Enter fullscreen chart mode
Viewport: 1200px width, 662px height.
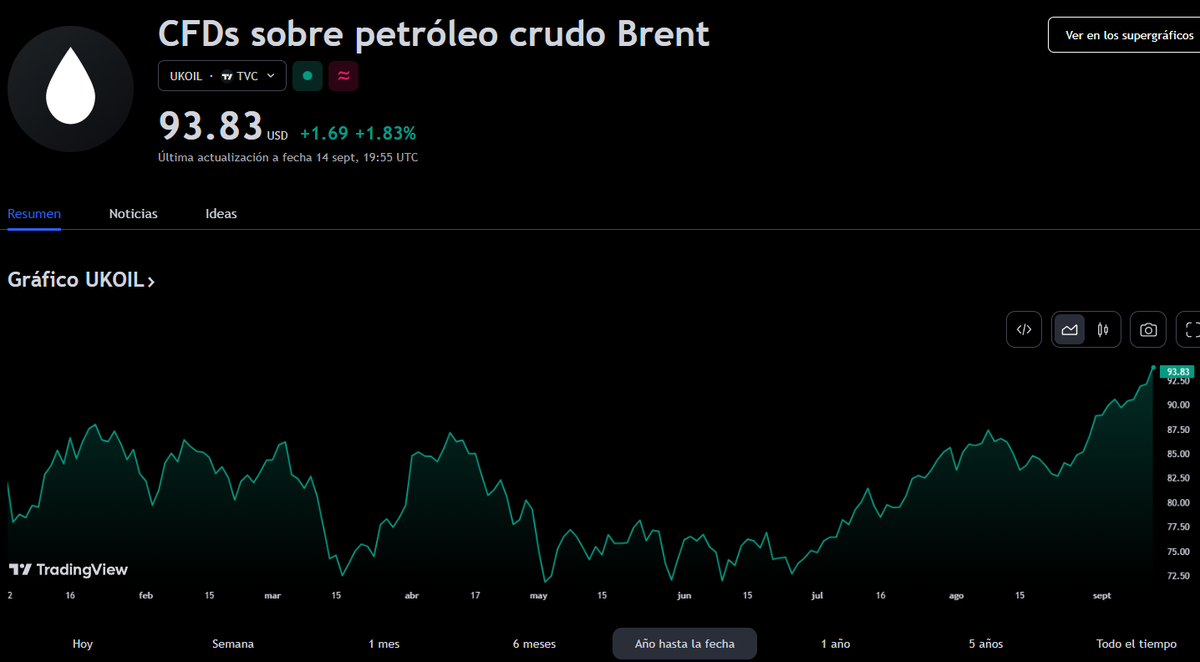(x=1190, y=329)
